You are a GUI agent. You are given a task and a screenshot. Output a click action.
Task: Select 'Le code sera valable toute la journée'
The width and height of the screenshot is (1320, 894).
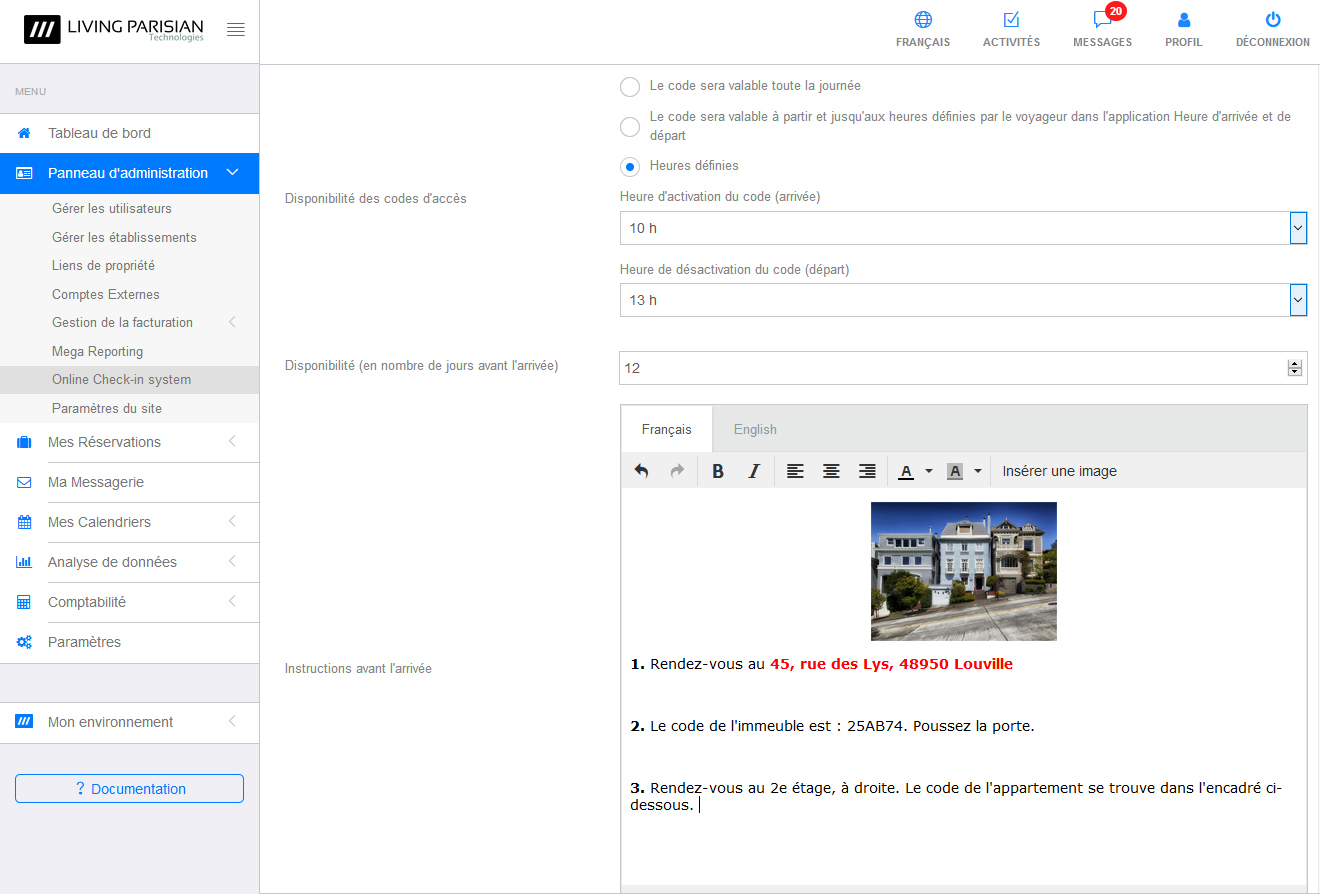[630, 87]
